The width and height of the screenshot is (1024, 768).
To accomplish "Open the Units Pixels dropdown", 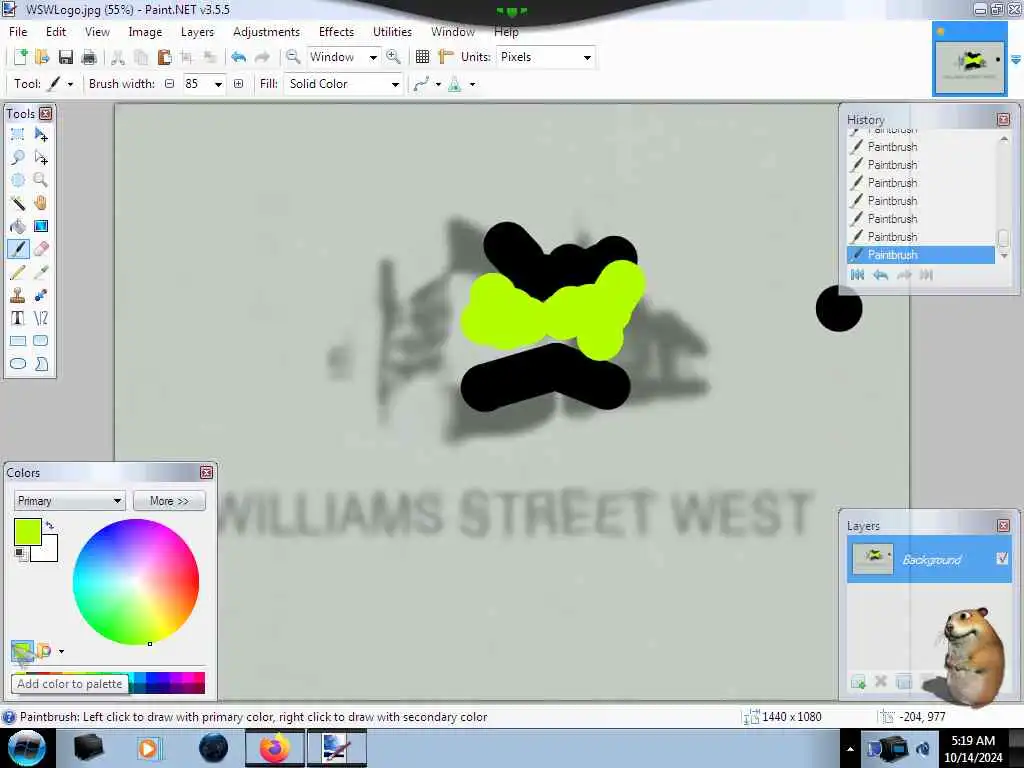I will 587,57.
